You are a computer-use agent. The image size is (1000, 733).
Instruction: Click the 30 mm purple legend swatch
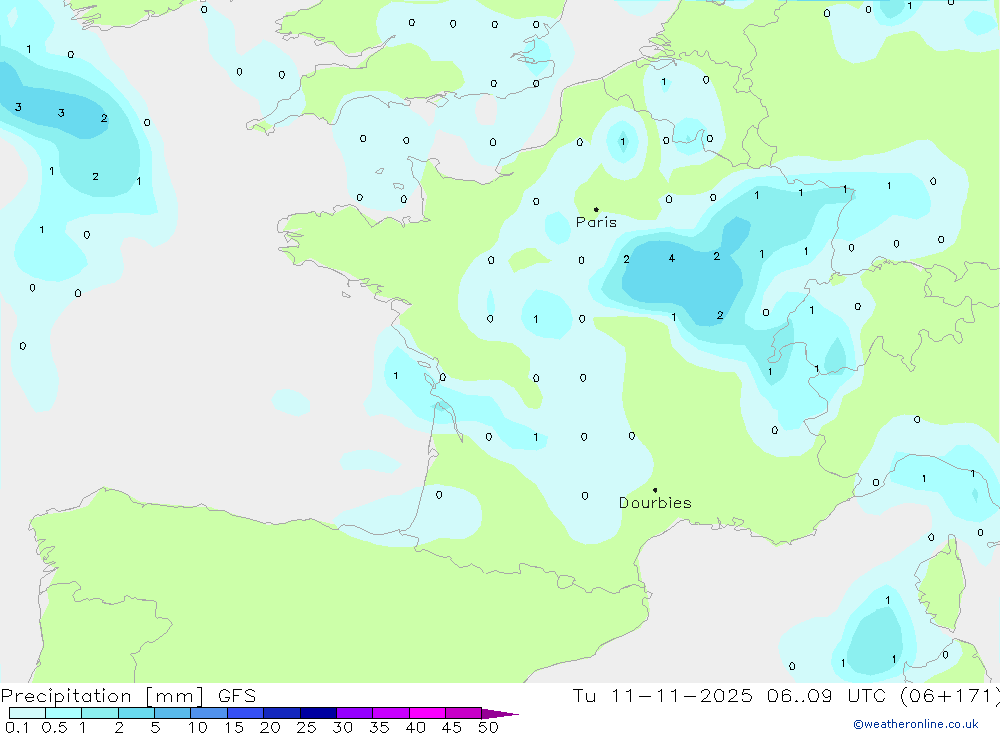[x=354, y=713]
